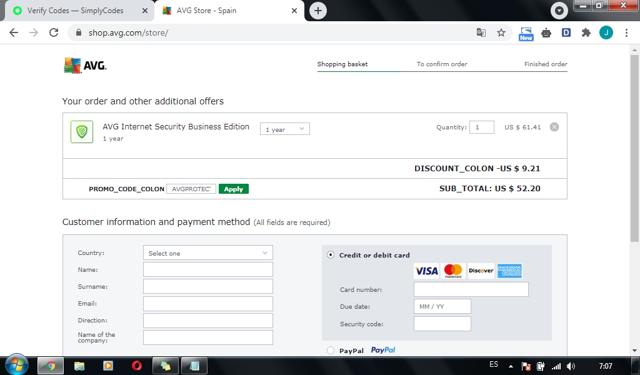Click the Security code field
Viewport: 640px width, 375px height.
point(442,324)
